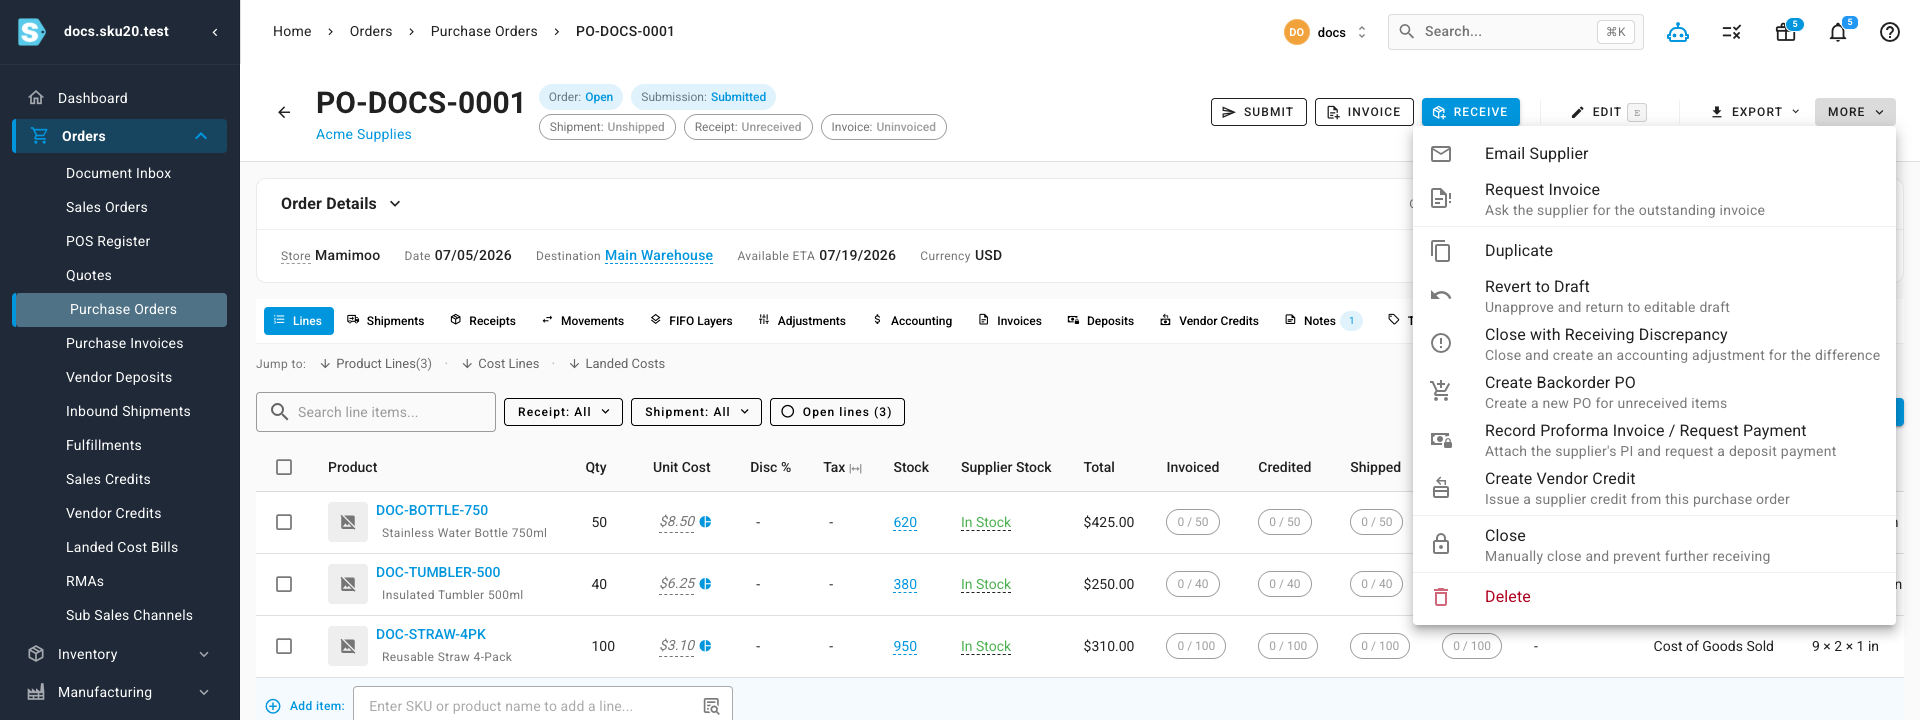Click the DOC-STRAW-4PK product image placeholder
The image size is (1920, 720).
(348, 646)
